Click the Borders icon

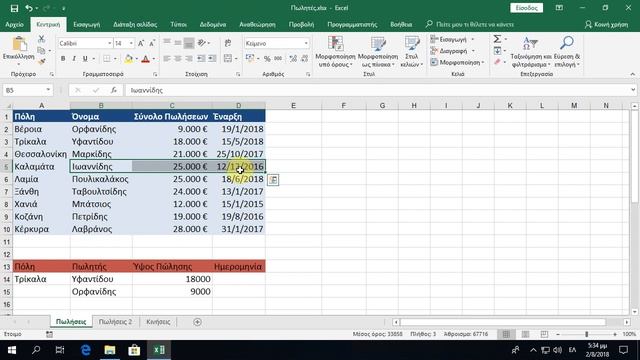click(x=107, y=59)
